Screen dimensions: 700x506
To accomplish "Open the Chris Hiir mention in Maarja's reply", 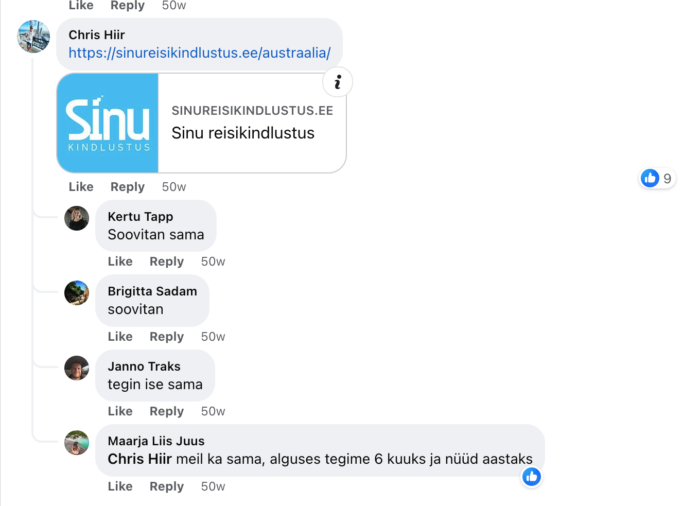I will [140, 459].
